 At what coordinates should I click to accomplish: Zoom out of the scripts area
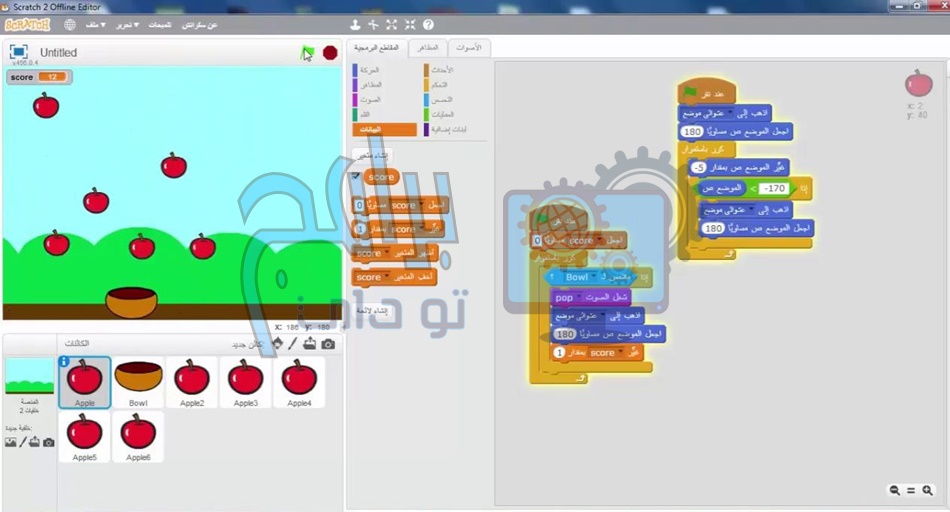893,490
